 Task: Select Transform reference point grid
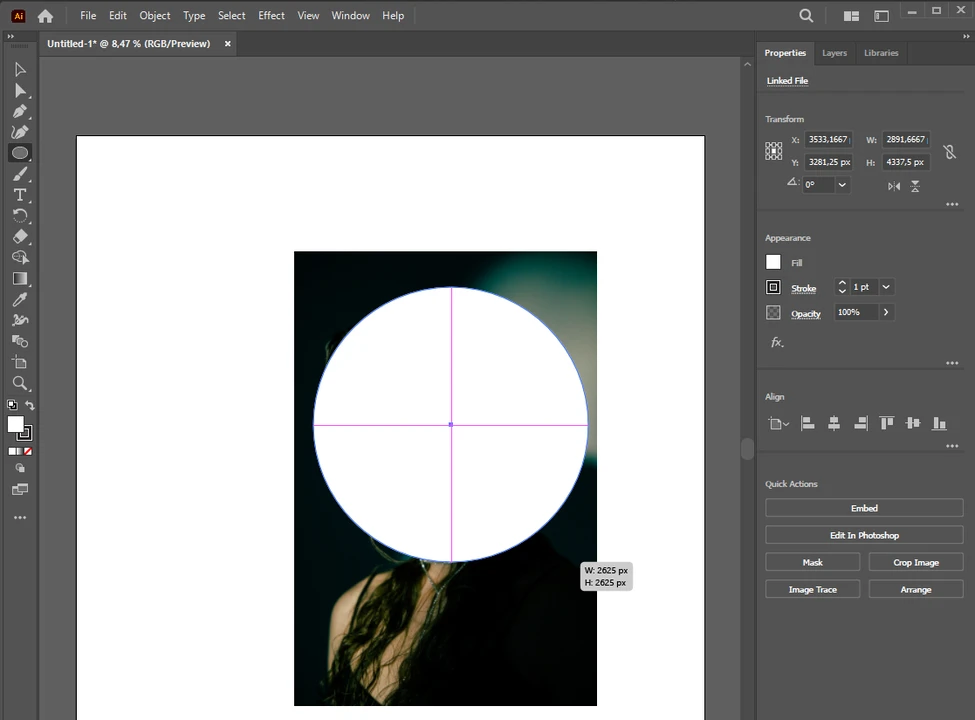point(774,150)
